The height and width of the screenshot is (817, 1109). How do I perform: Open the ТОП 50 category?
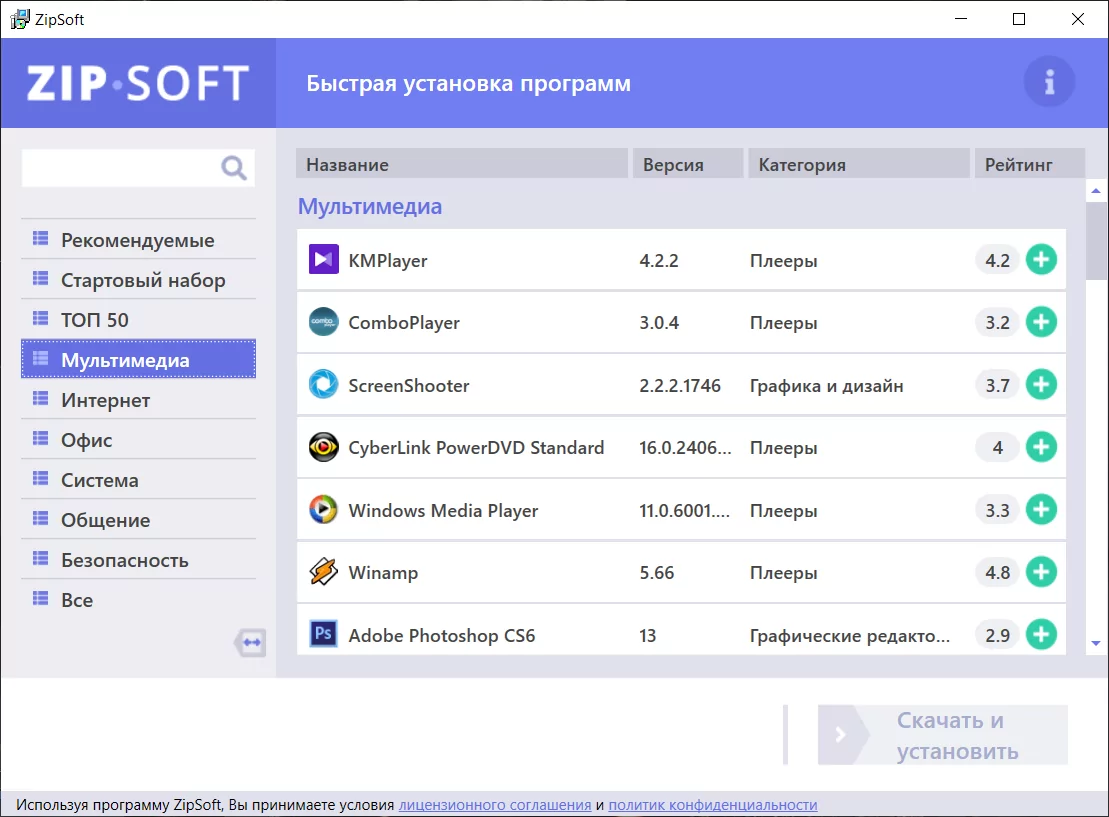point(139,320)
